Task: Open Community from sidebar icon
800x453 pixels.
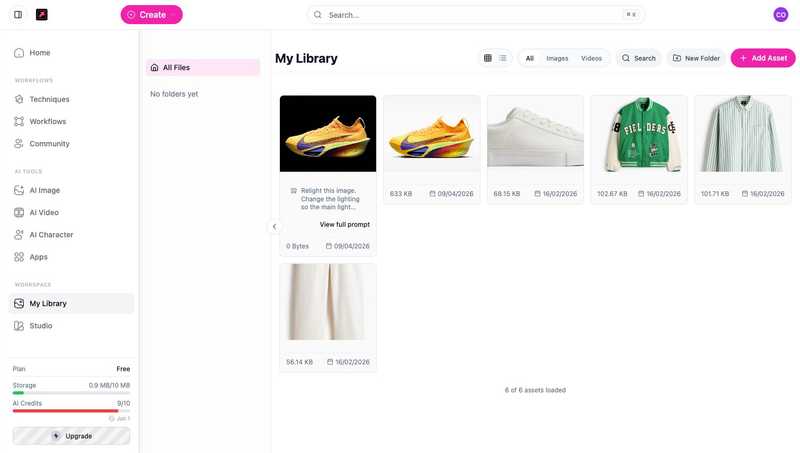Action: coord(19,144)
